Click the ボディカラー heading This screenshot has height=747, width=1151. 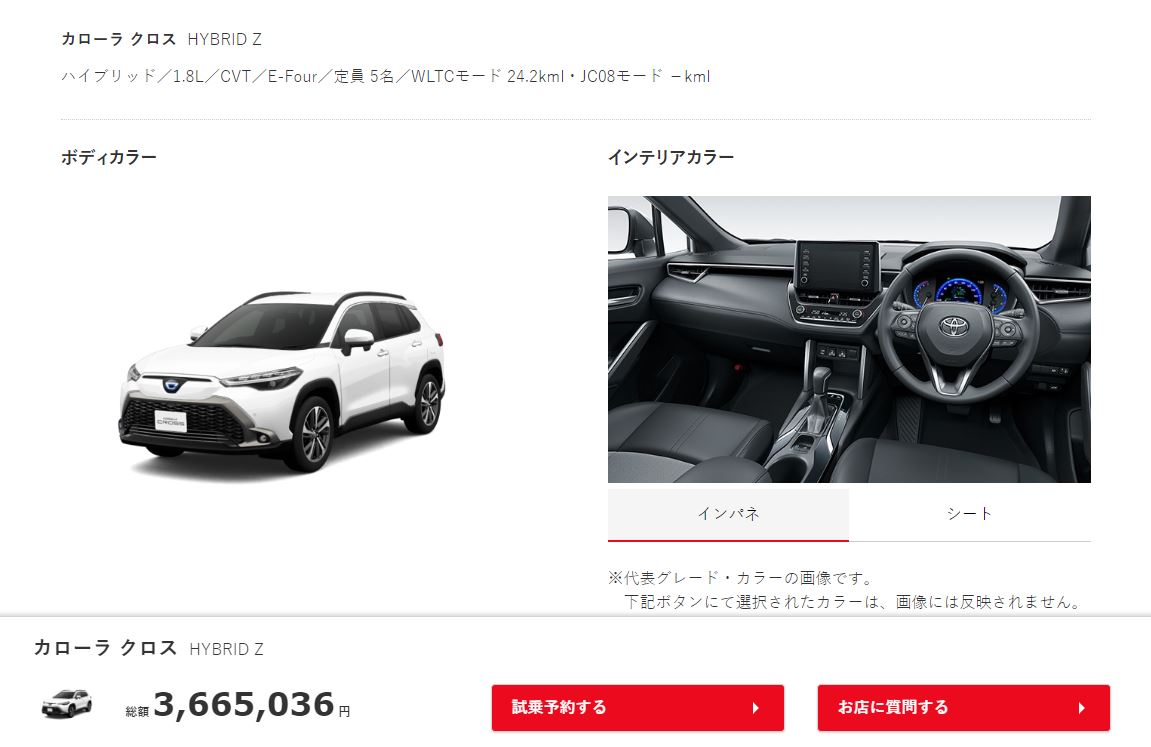[x=109, y=157]
